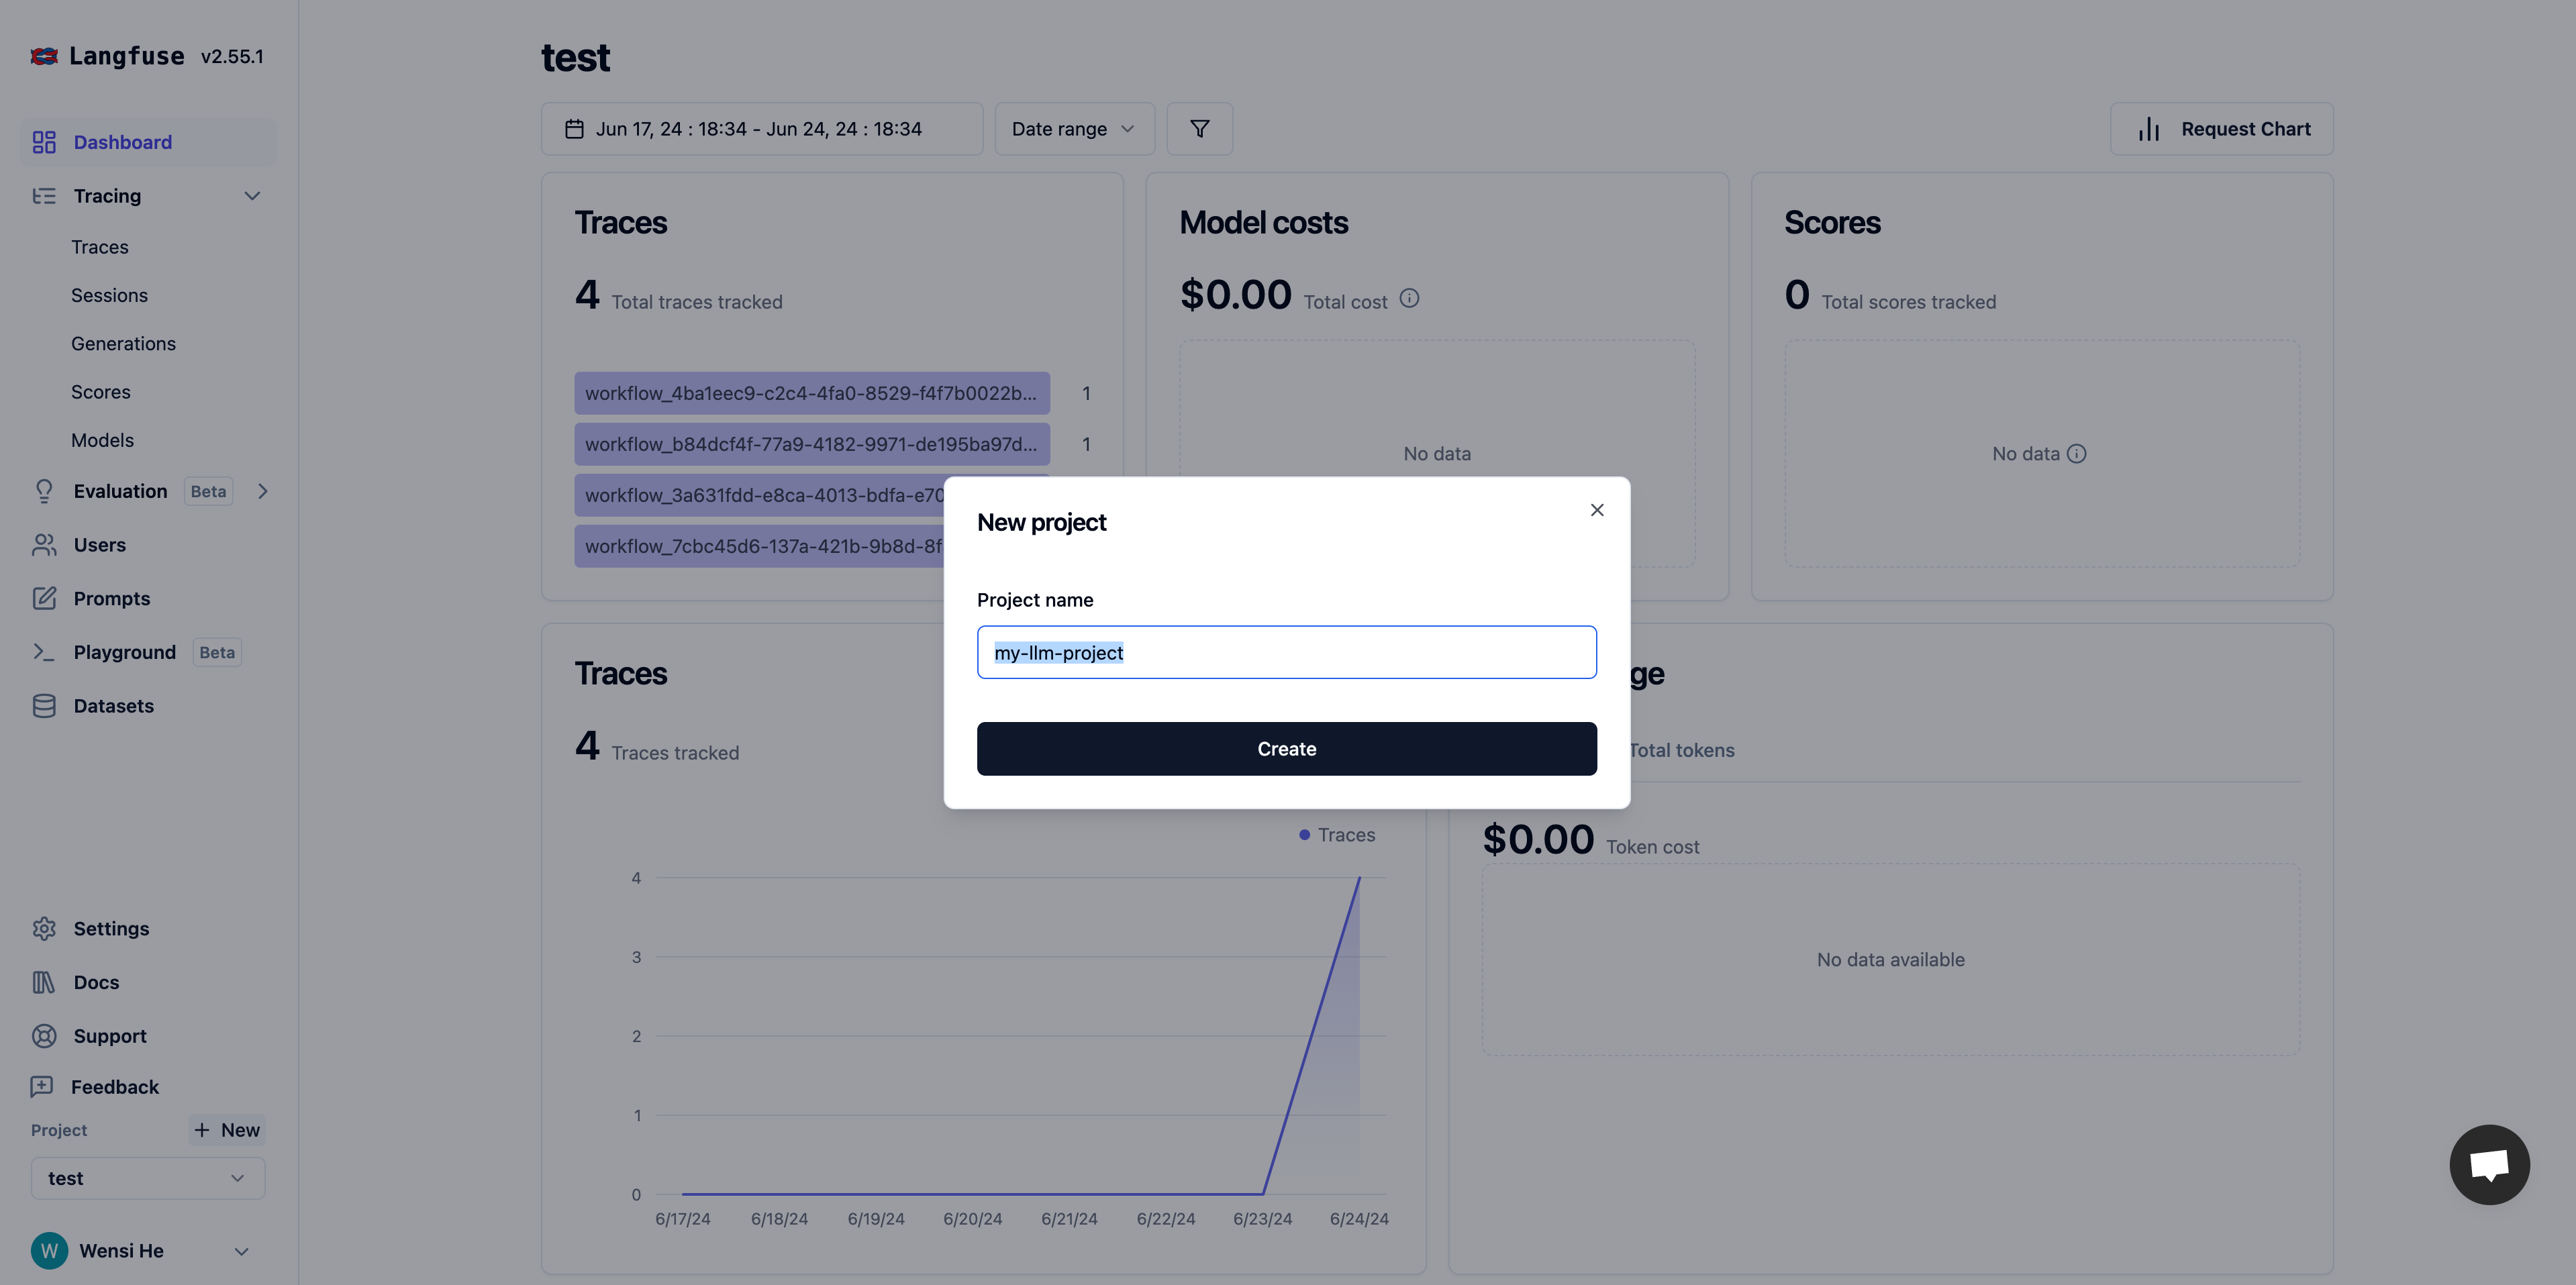Click the Total cost info icon
This screenshot has height=1285, width=2576.
(x=1409, y=298)
